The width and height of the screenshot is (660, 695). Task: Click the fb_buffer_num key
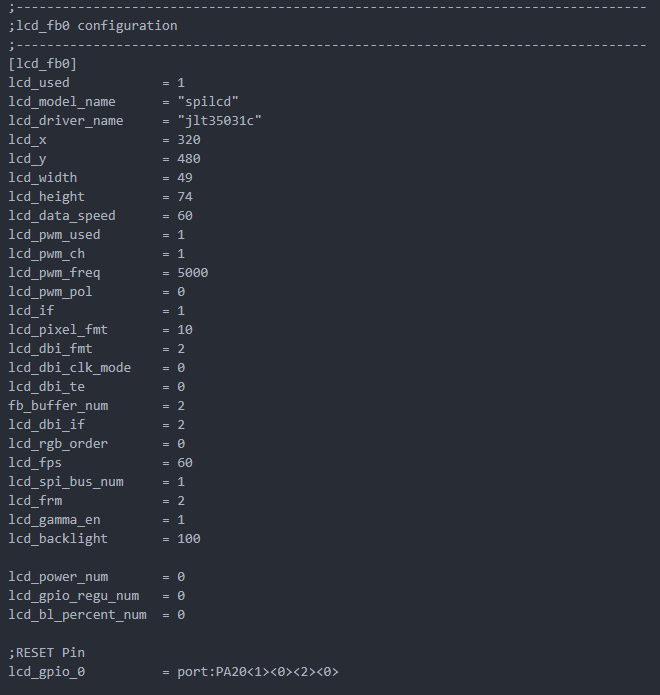tap(58, 406)
